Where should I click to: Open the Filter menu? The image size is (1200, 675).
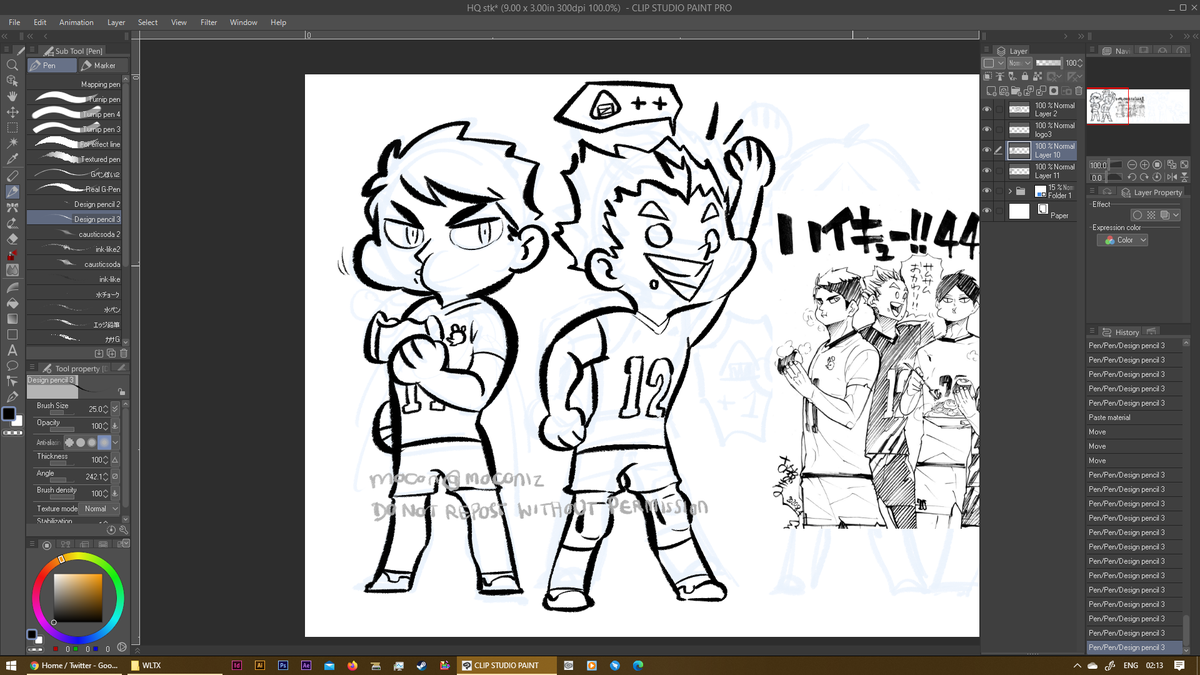click(x=209, y=22)
